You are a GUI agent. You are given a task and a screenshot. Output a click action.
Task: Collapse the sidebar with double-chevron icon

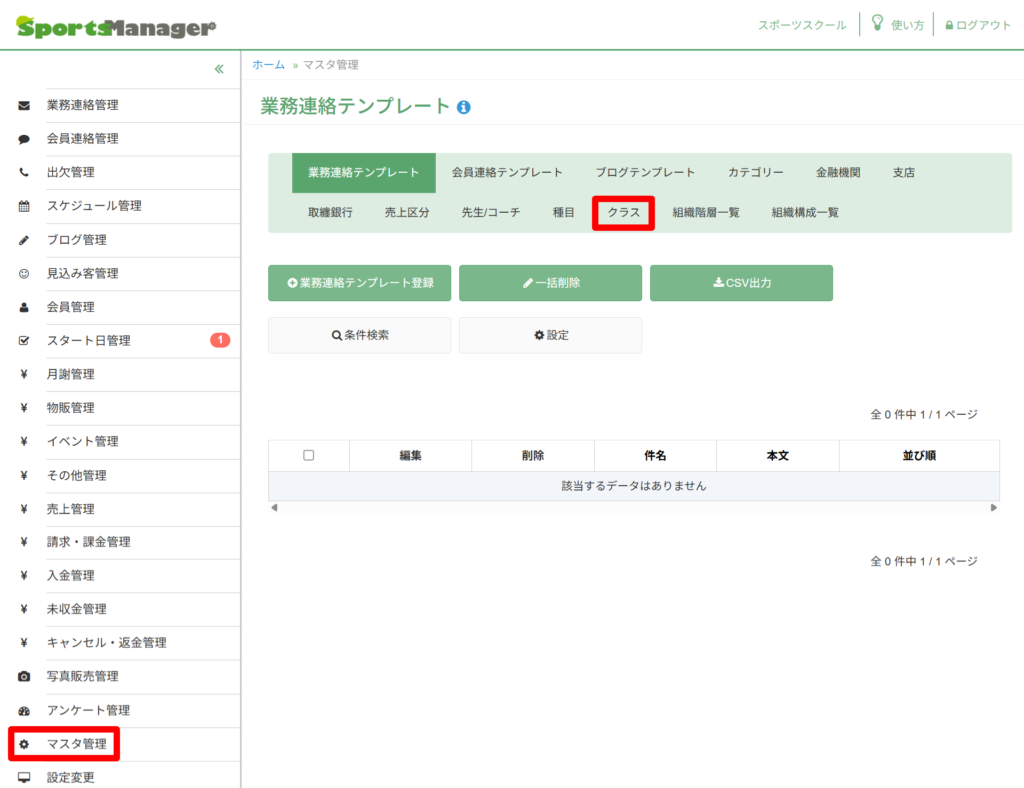pyautogui.click(x=219, y=69)
